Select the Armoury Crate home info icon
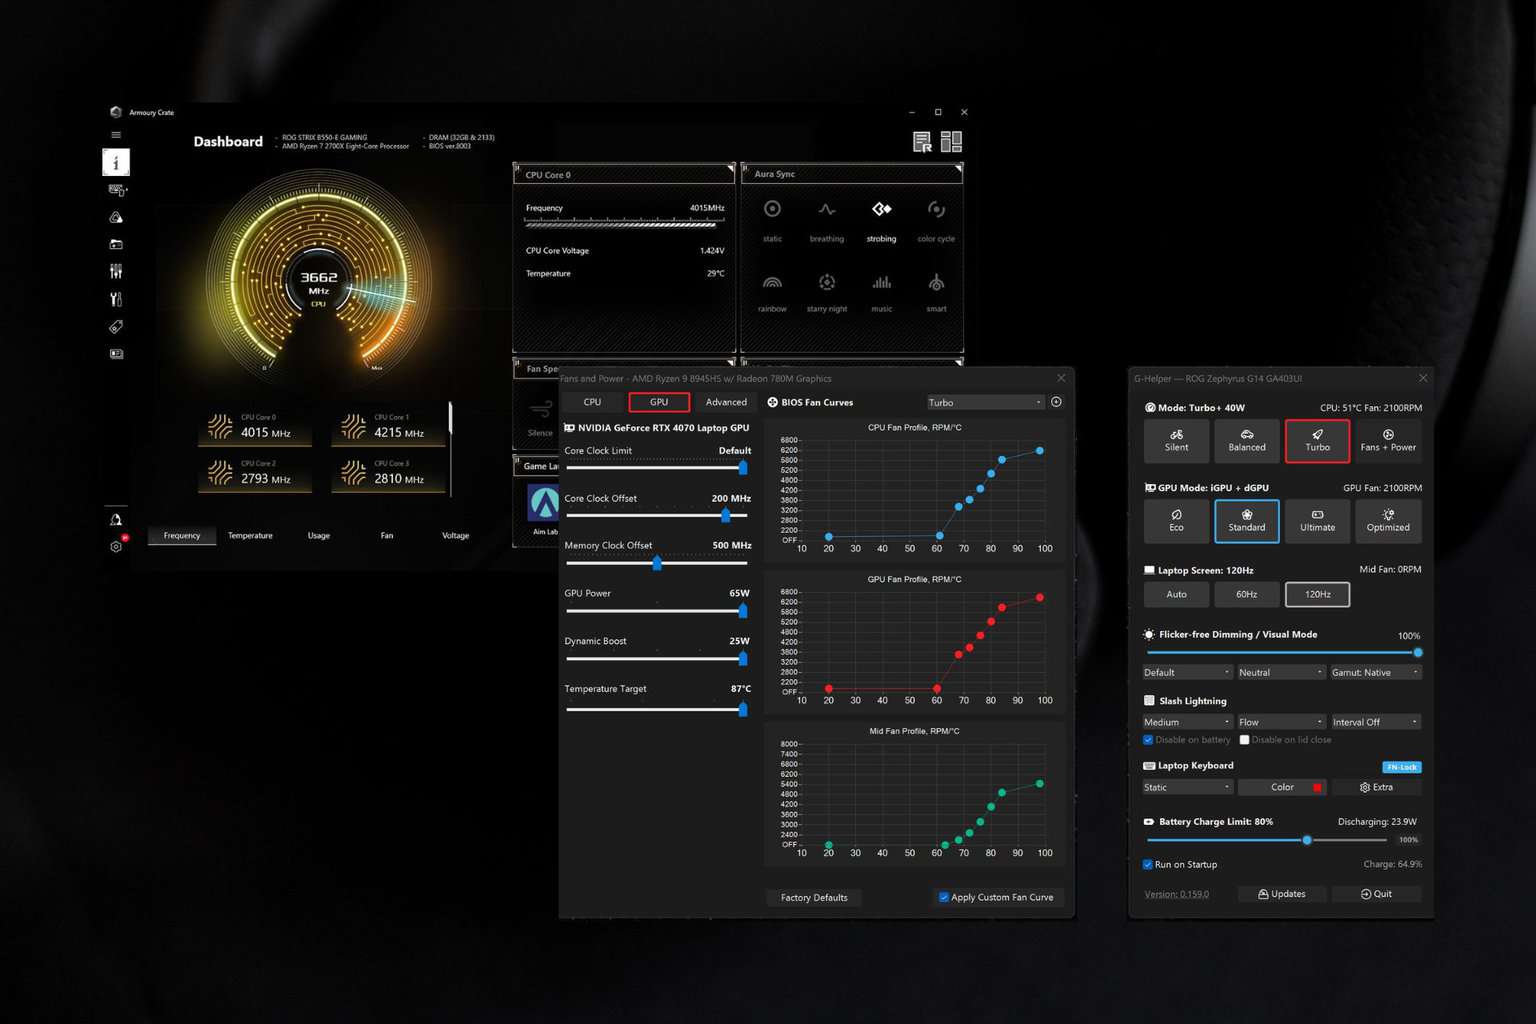Image resolution: width=1536 pixels, height=1024 pixels. point(116,162)
